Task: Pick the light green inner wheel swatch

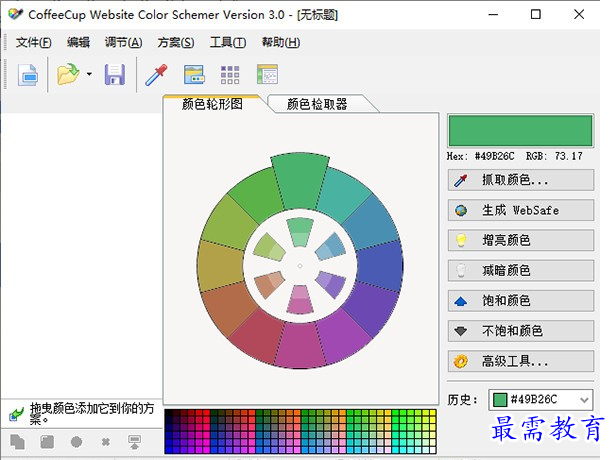Action: 300,232
